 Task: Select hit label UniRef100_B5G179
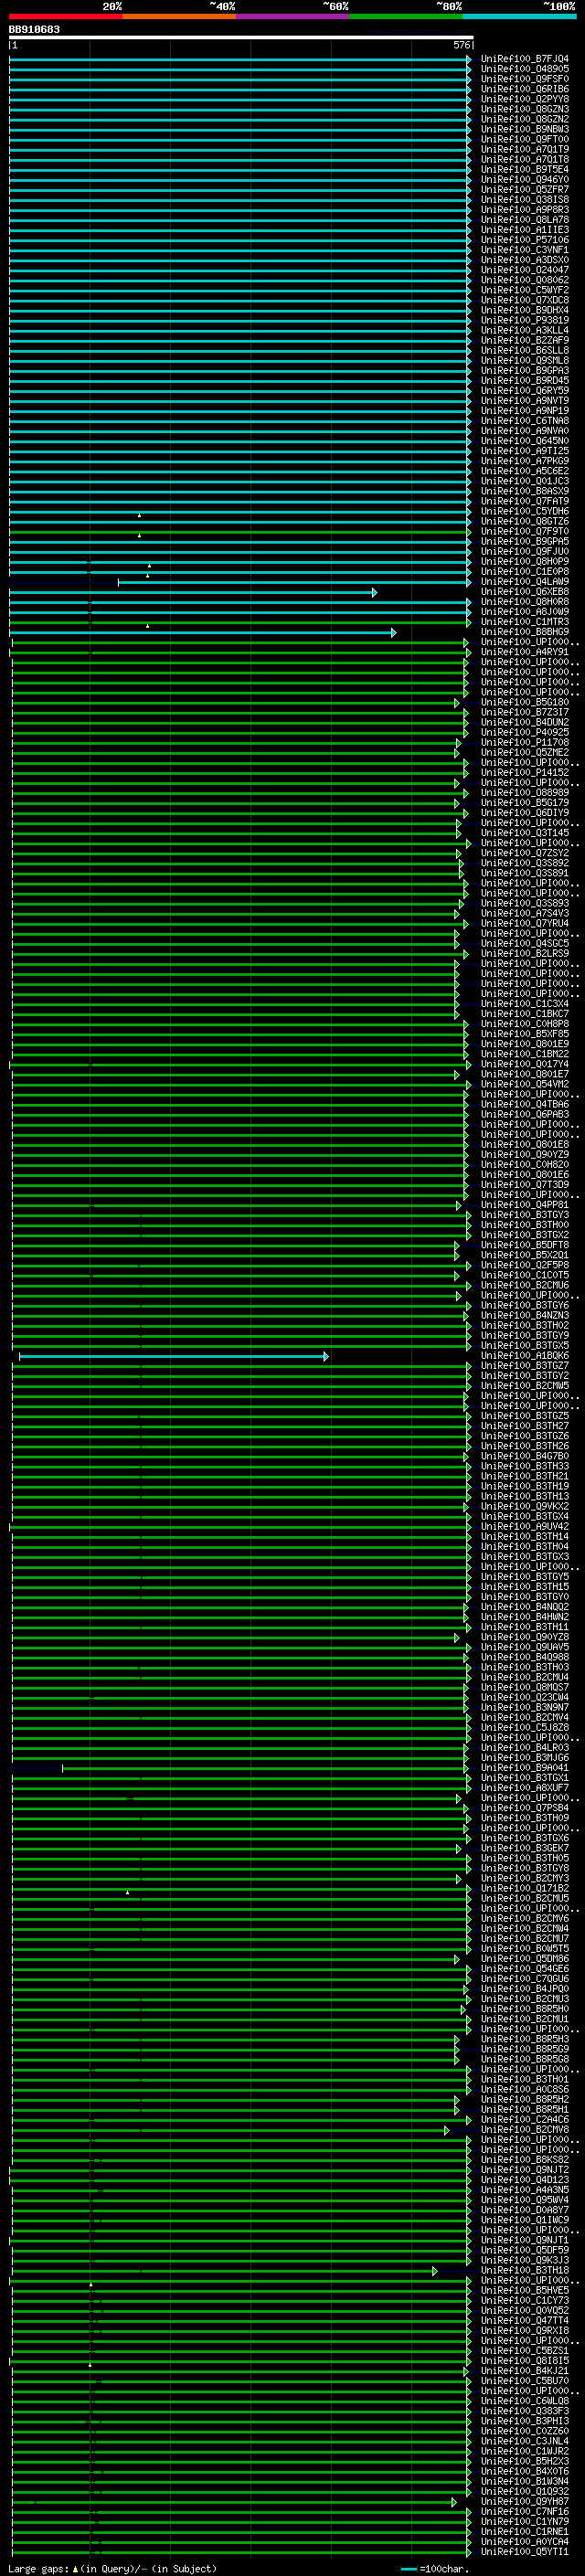[x=524, y=803]
